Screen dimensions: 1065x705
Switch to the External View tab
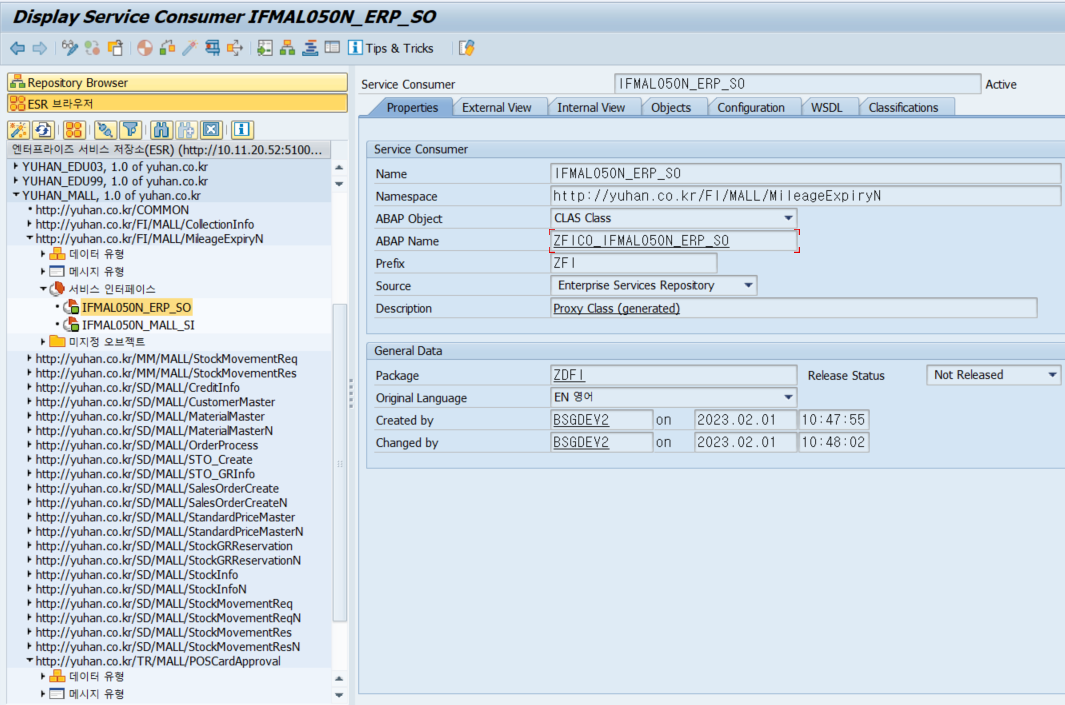pyautogui.click(x=497, y=107)
